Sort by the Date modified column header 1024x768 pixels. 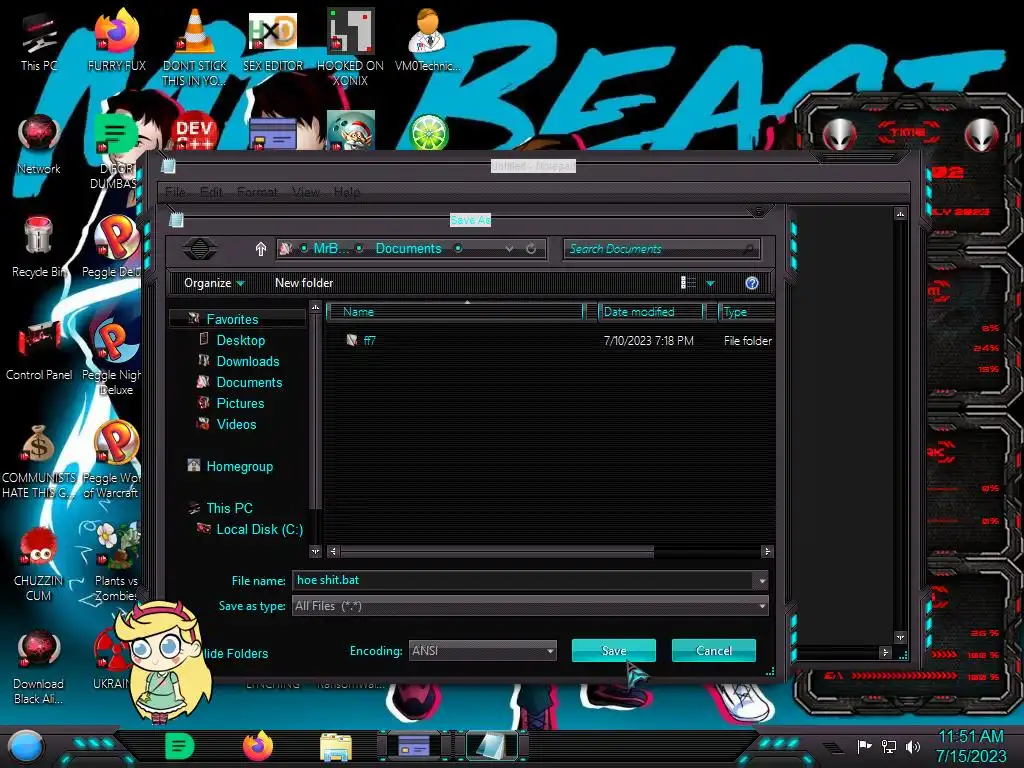pyautogui.click(x=650, y=312)
